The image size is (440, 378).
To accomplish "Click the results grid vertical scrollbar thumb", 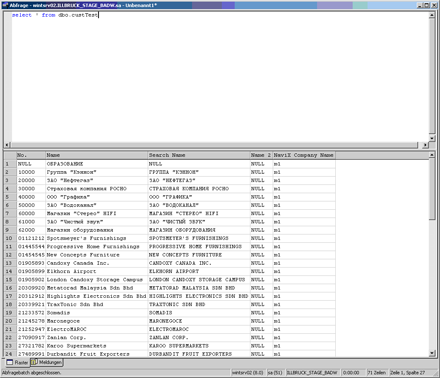I will coord(432,189).
